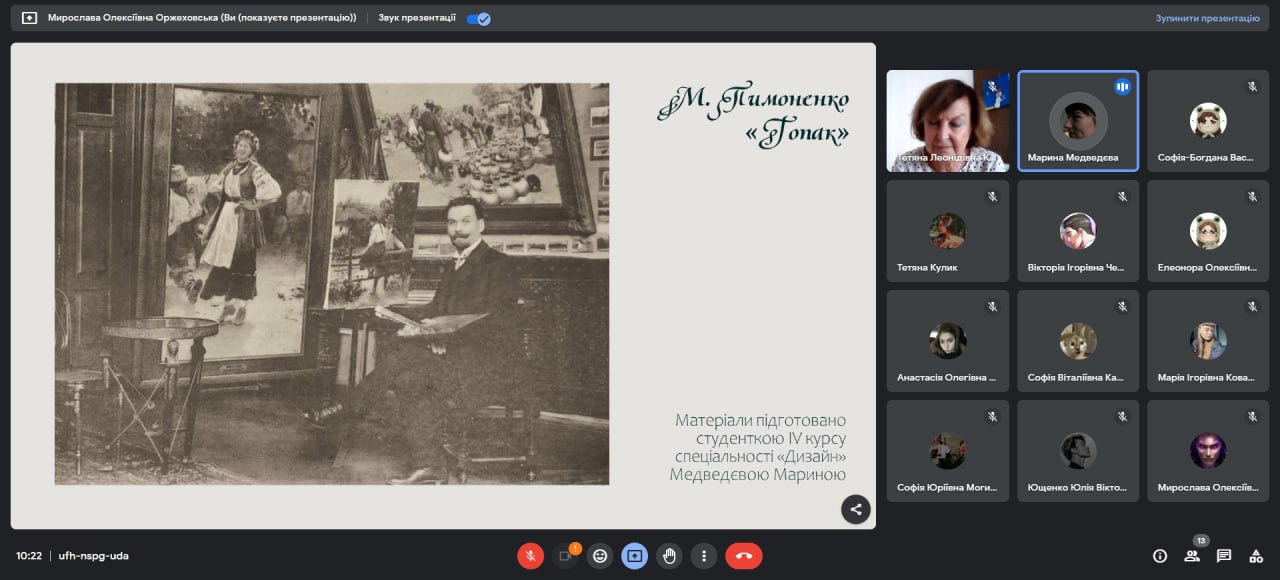Click the meeting code ufh-nspg-uda
Image resolution: width=1280 pixels, height=580 pixels.
pyautogui.click(x=94, y=556)
